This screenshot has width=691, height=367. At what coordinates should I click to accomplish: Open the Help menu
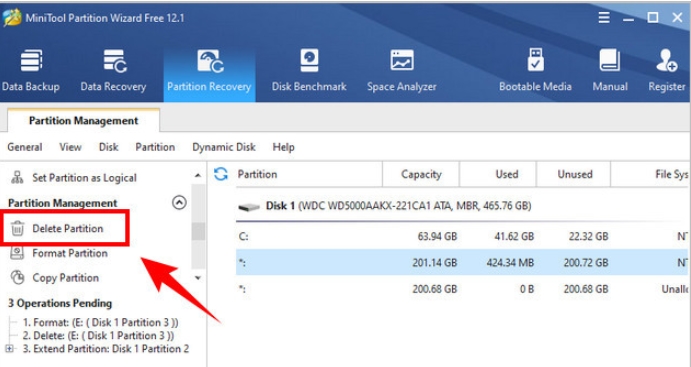tap(283, 147)
